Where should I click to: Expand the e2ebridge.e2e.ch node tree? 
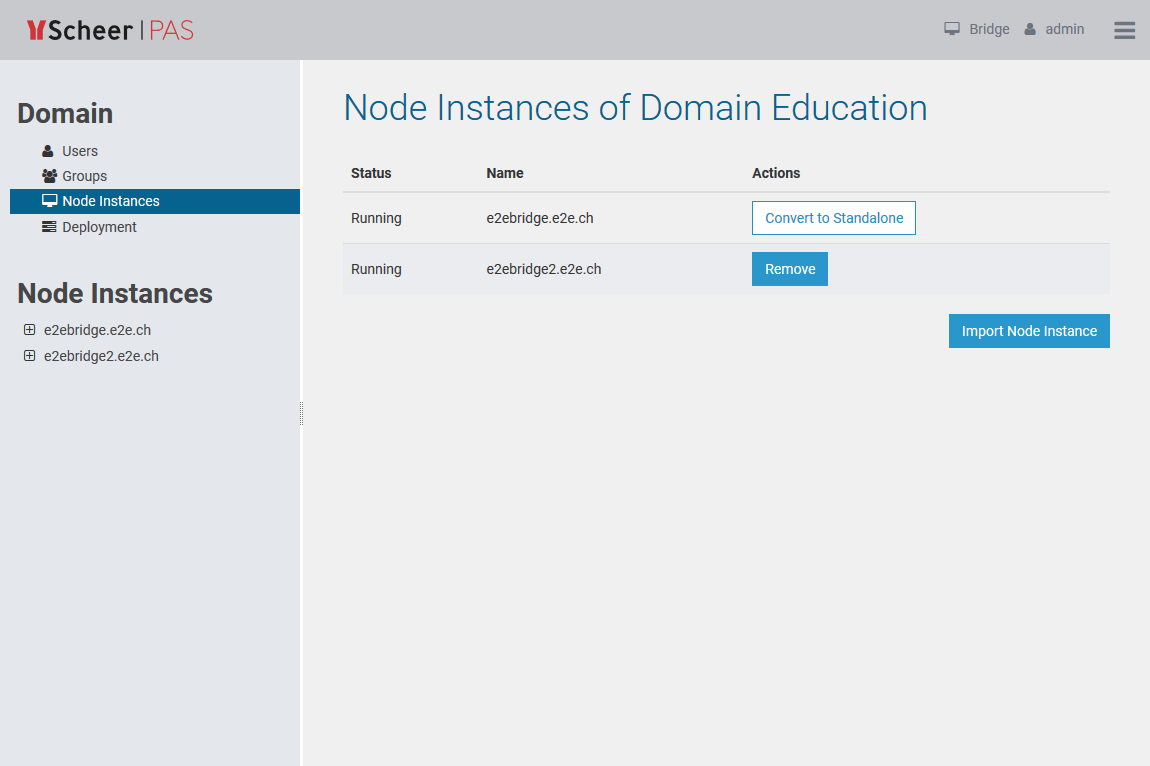pyautogui.click(x=29, y=329)
